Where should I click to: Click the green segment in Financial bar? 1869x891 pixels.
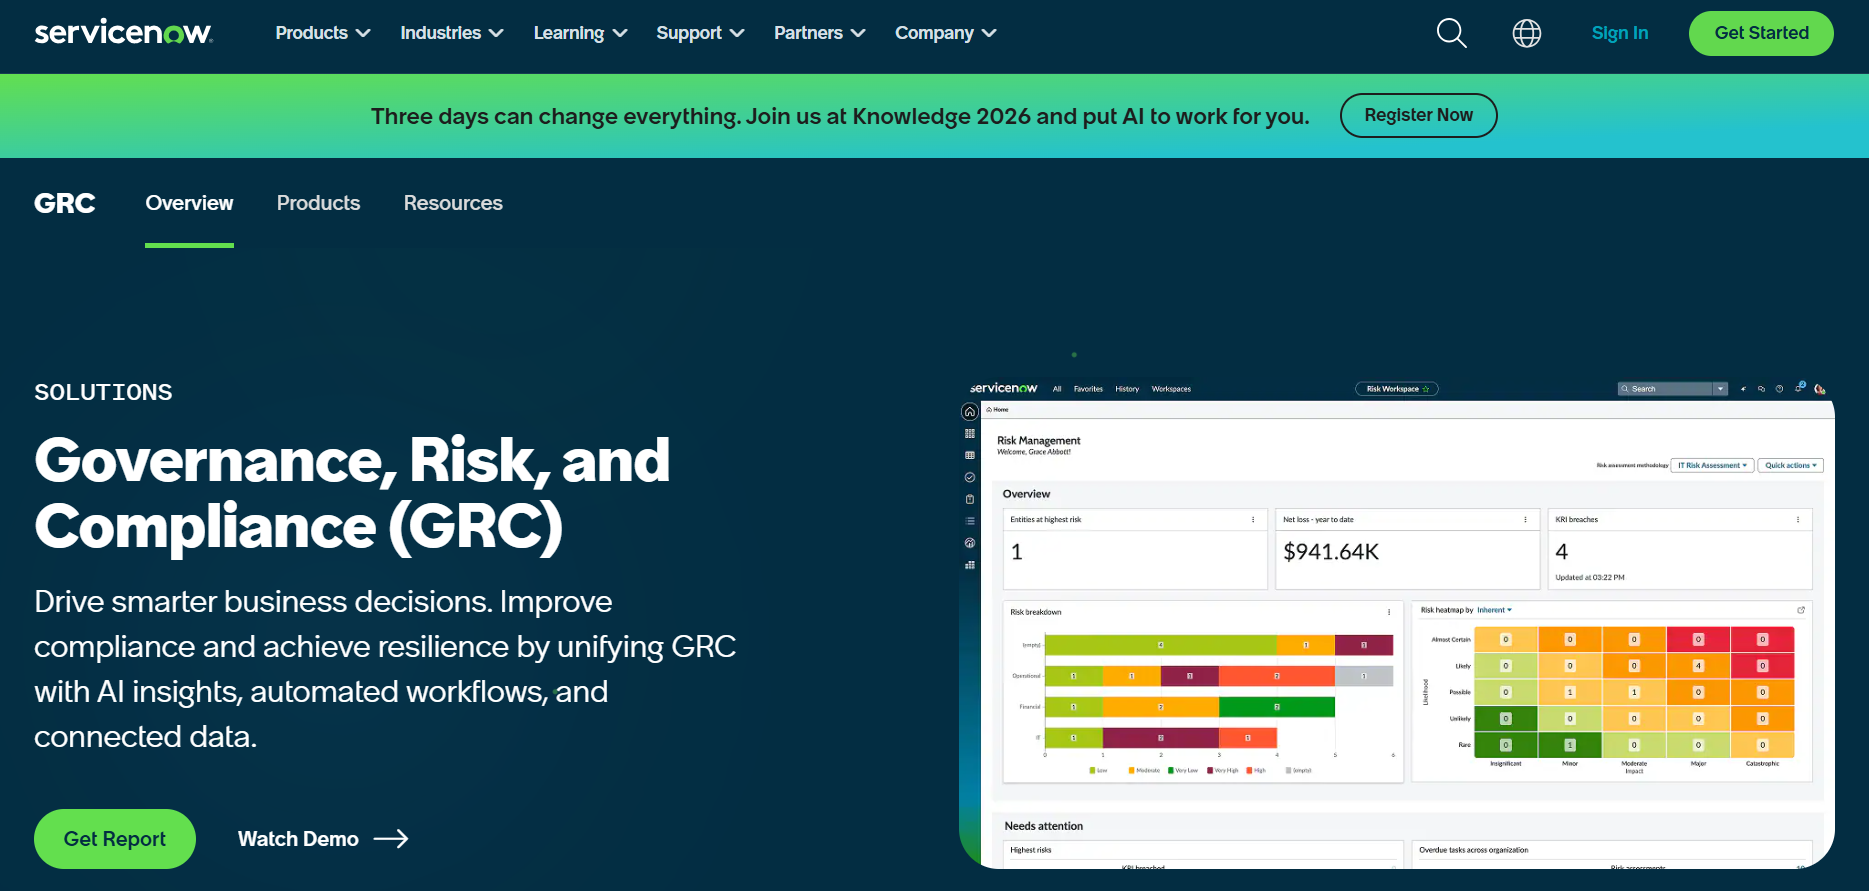pos(1277,707)
